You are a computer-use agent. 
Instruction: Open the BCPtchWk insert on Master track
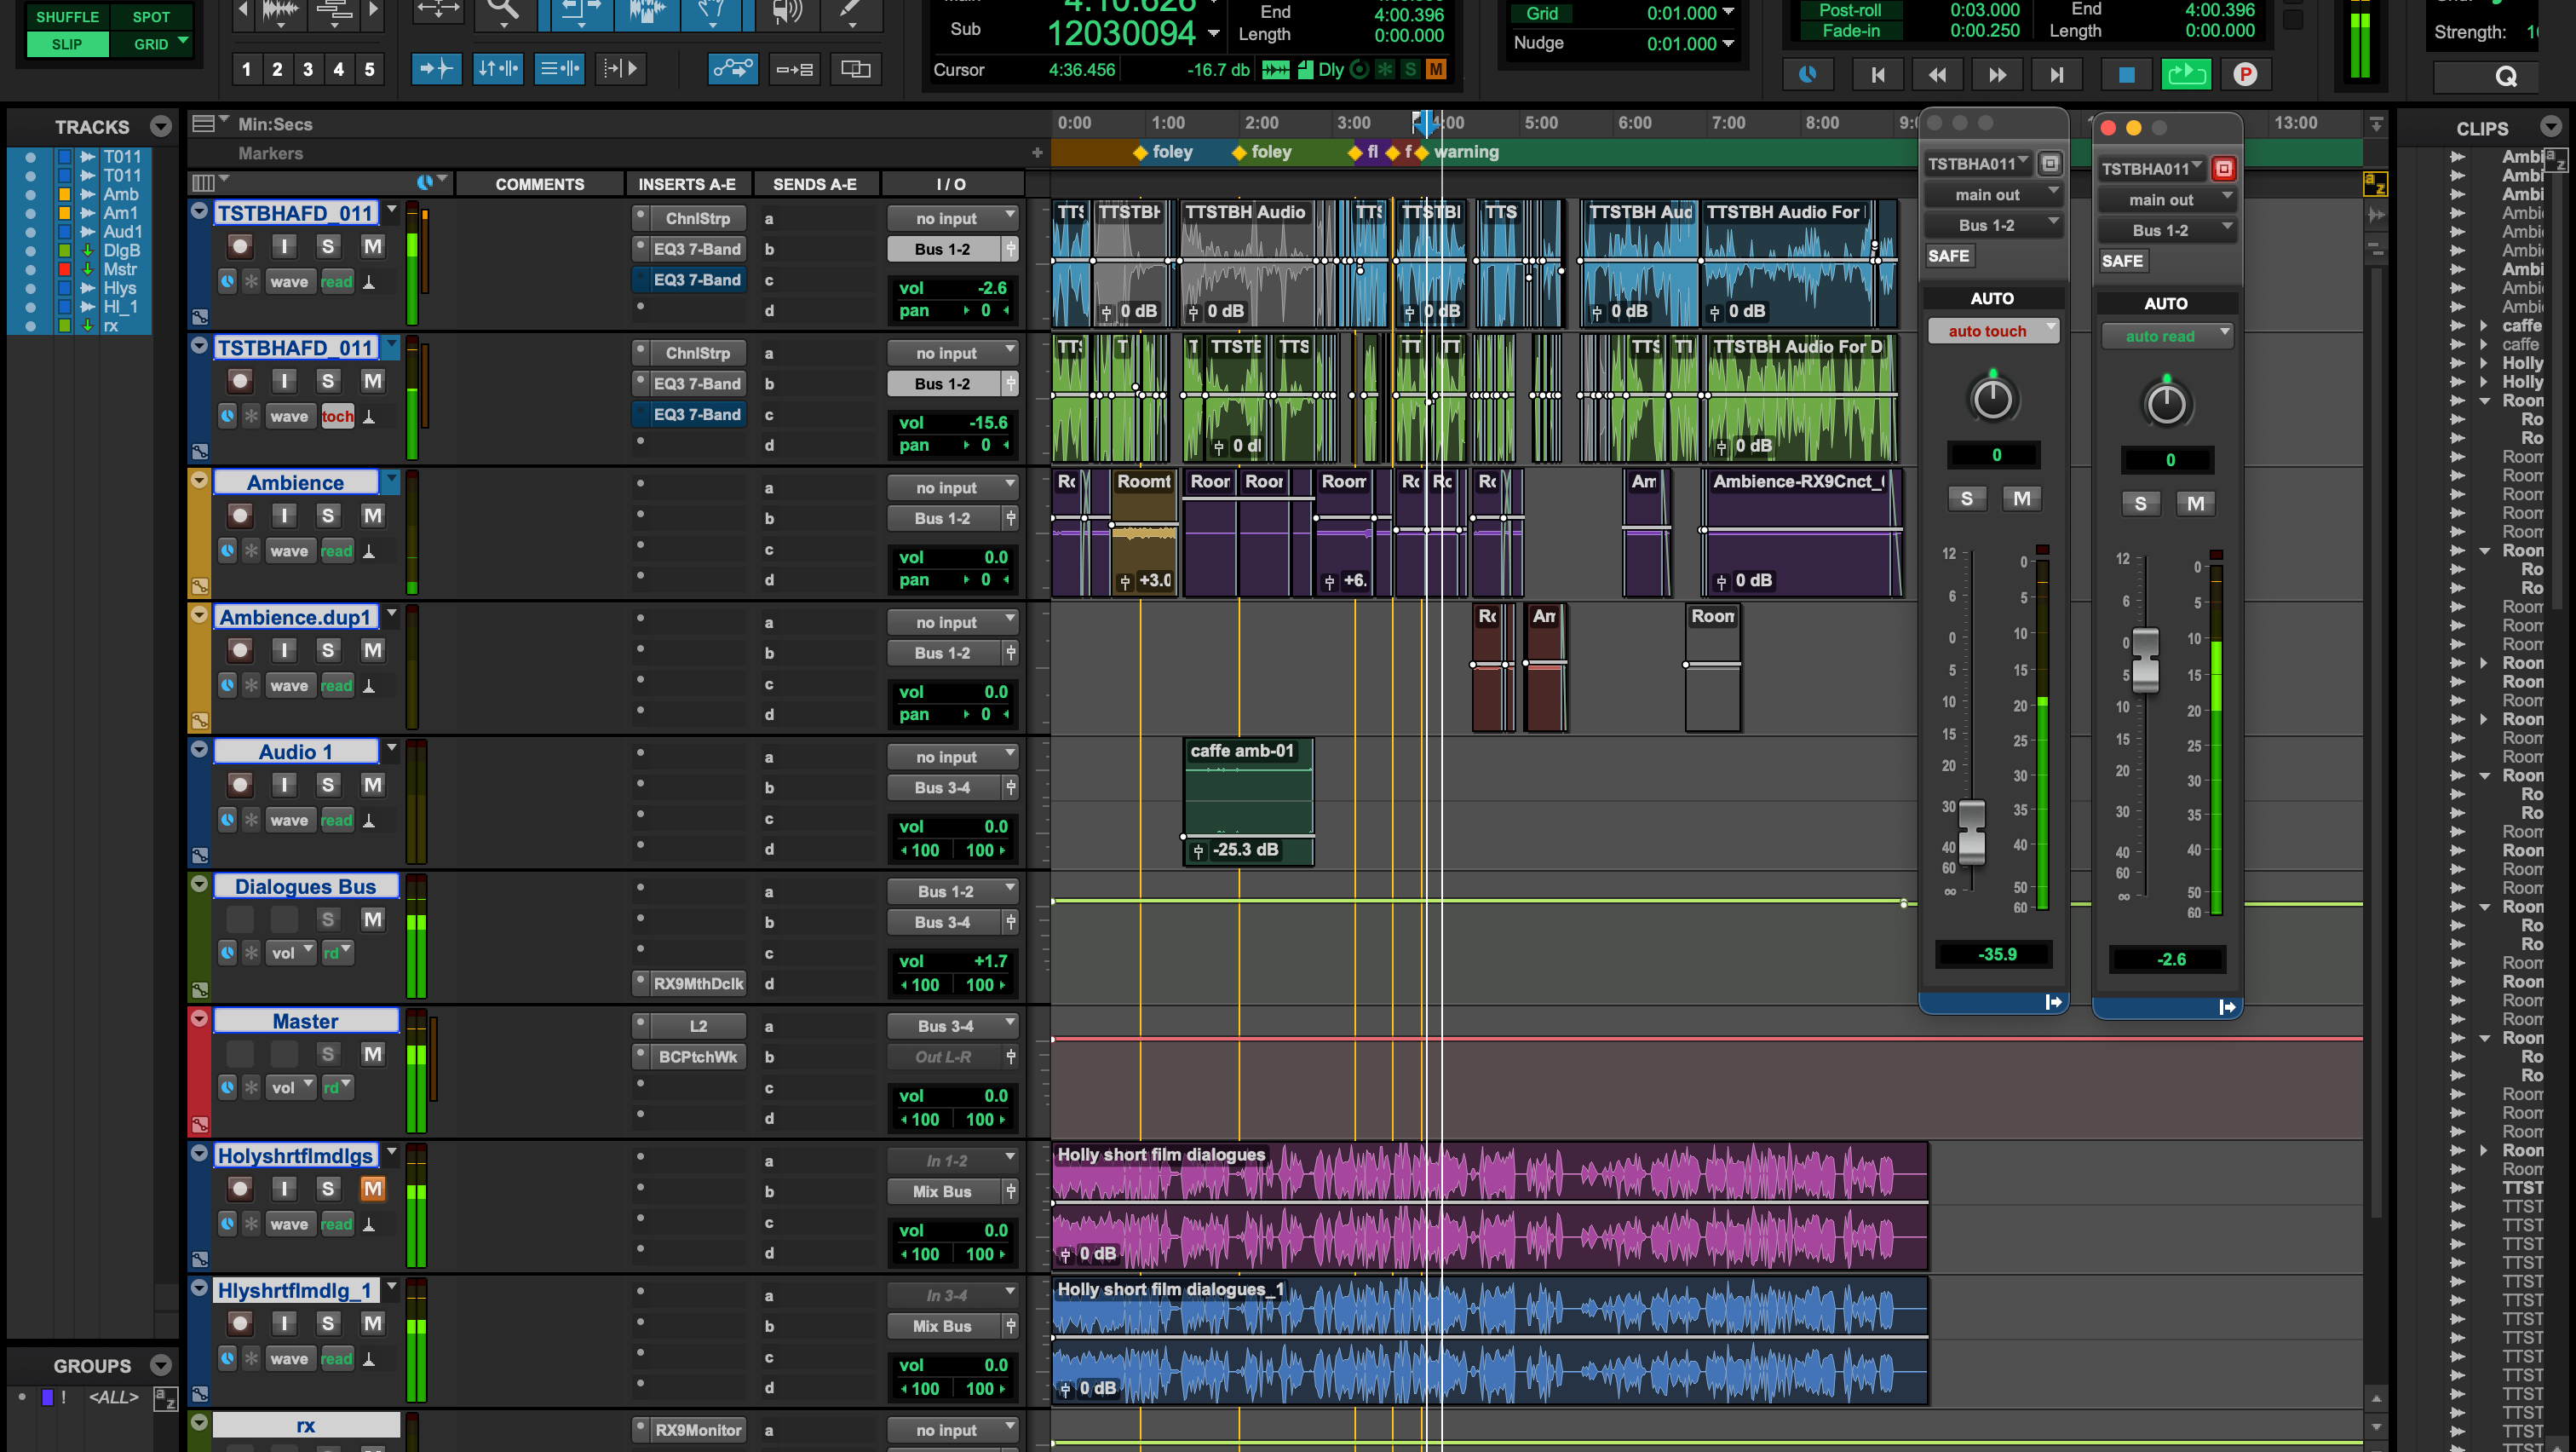click(x=698, y=1057)
